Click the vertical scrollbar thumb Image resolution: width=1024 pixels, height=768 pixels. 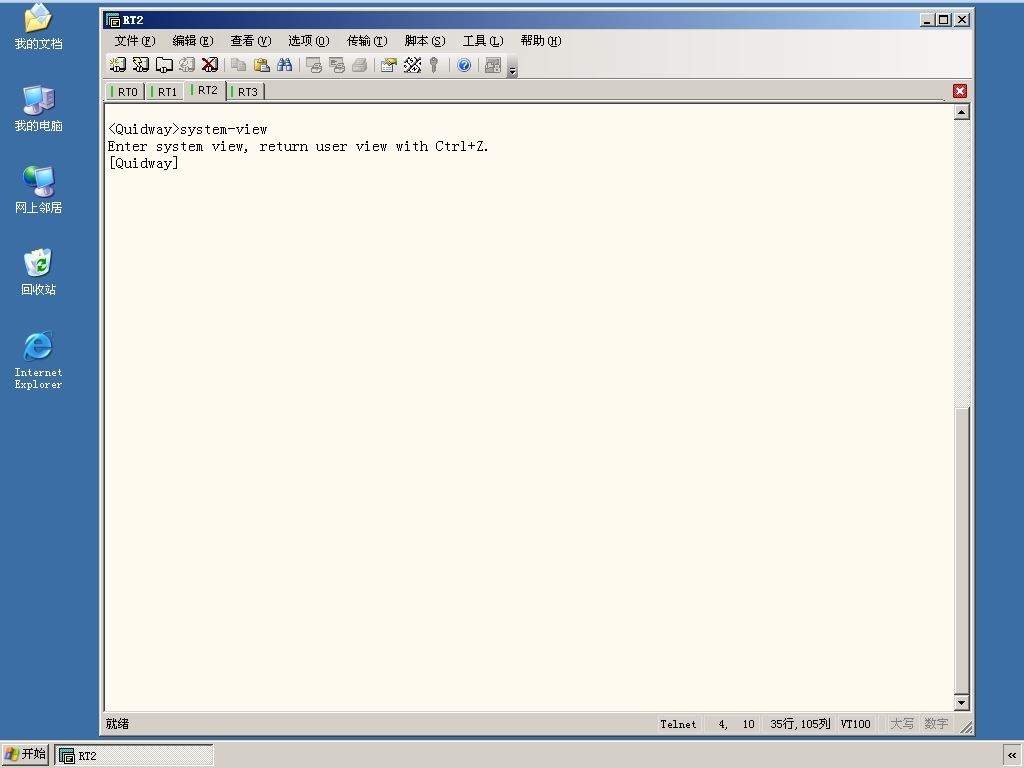961,550
